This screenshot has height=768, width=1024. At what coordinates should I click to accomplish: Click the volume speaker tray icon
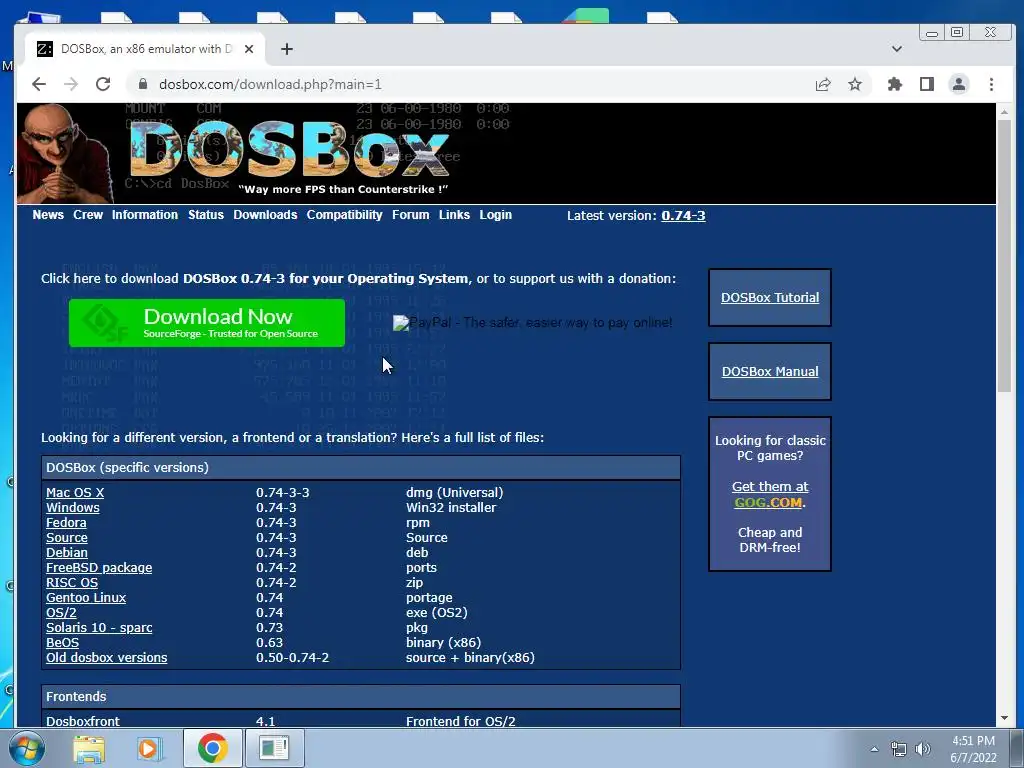[922, 749]
